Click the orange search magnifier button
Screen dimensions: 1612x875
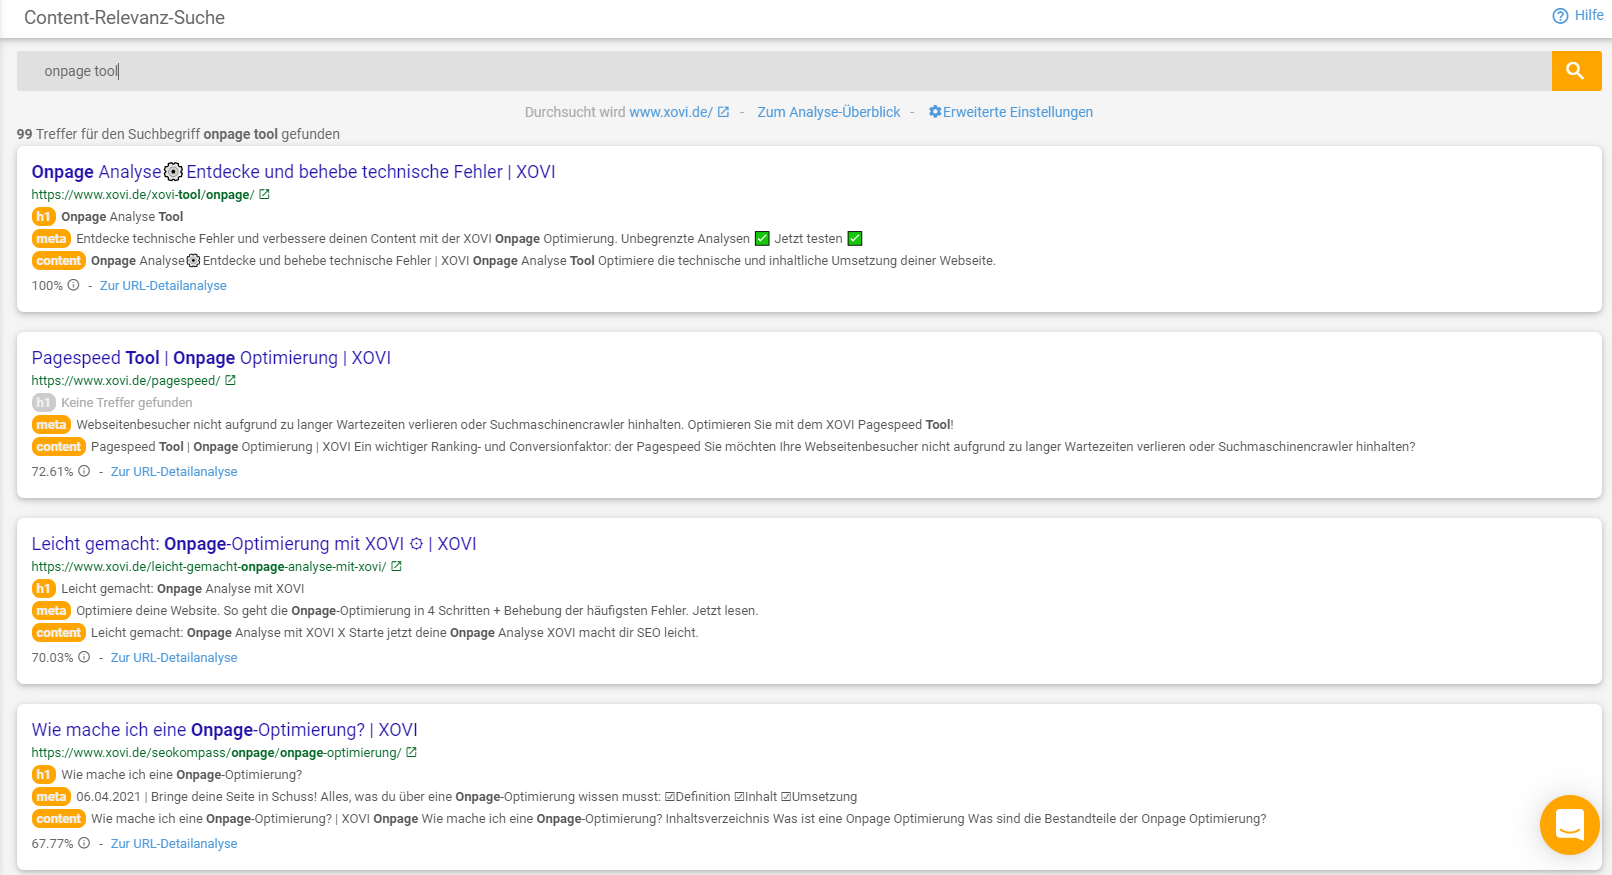pyautogui.click(x=1576, y=71)
